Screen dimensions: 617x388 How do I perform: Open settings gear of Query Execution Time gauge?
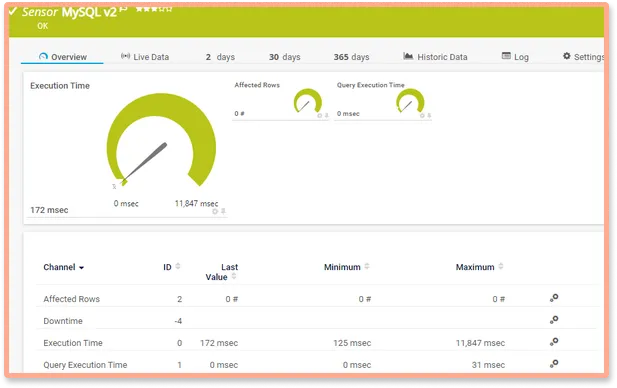click(x=422, y=115)
